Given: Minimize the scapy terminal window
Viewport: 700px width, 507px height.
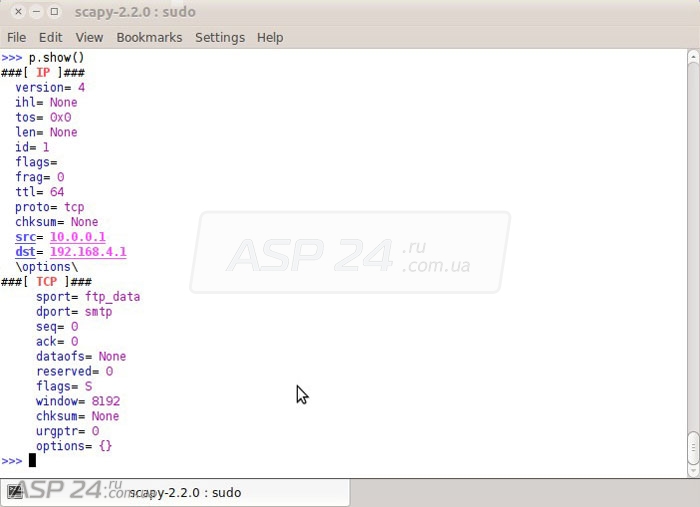Looking at the screenshot, I should [x=36, y=12].
